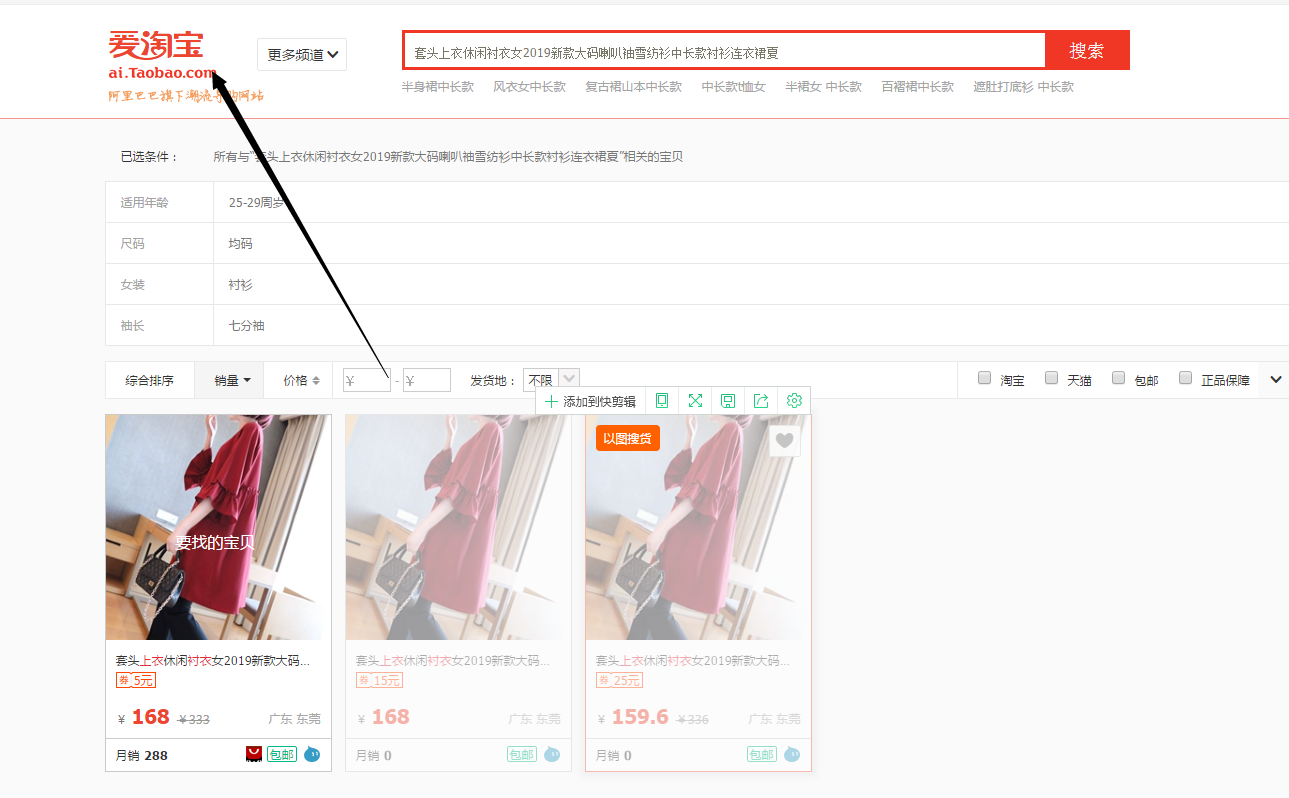The width and height of the screenshot is (1289, 798).
Task: Click the copy icon in the floating image toolbar
Action: (661, 401)
